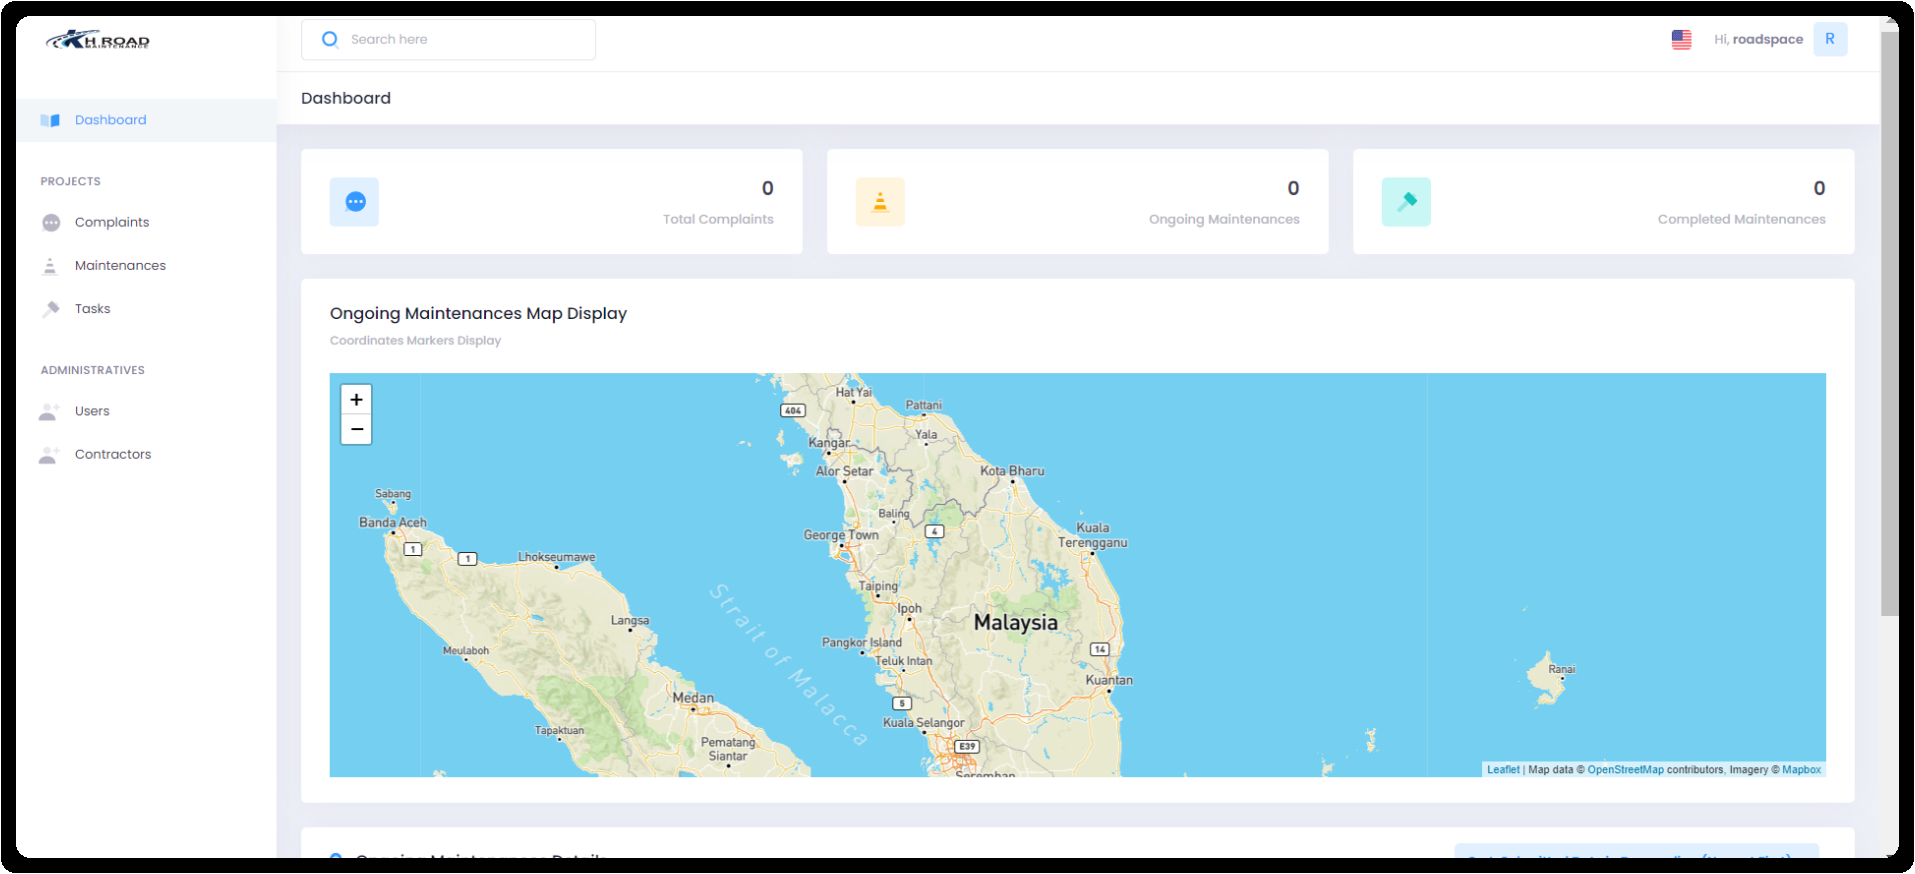Follow the OpenStreetMap attribution link

1625,770
